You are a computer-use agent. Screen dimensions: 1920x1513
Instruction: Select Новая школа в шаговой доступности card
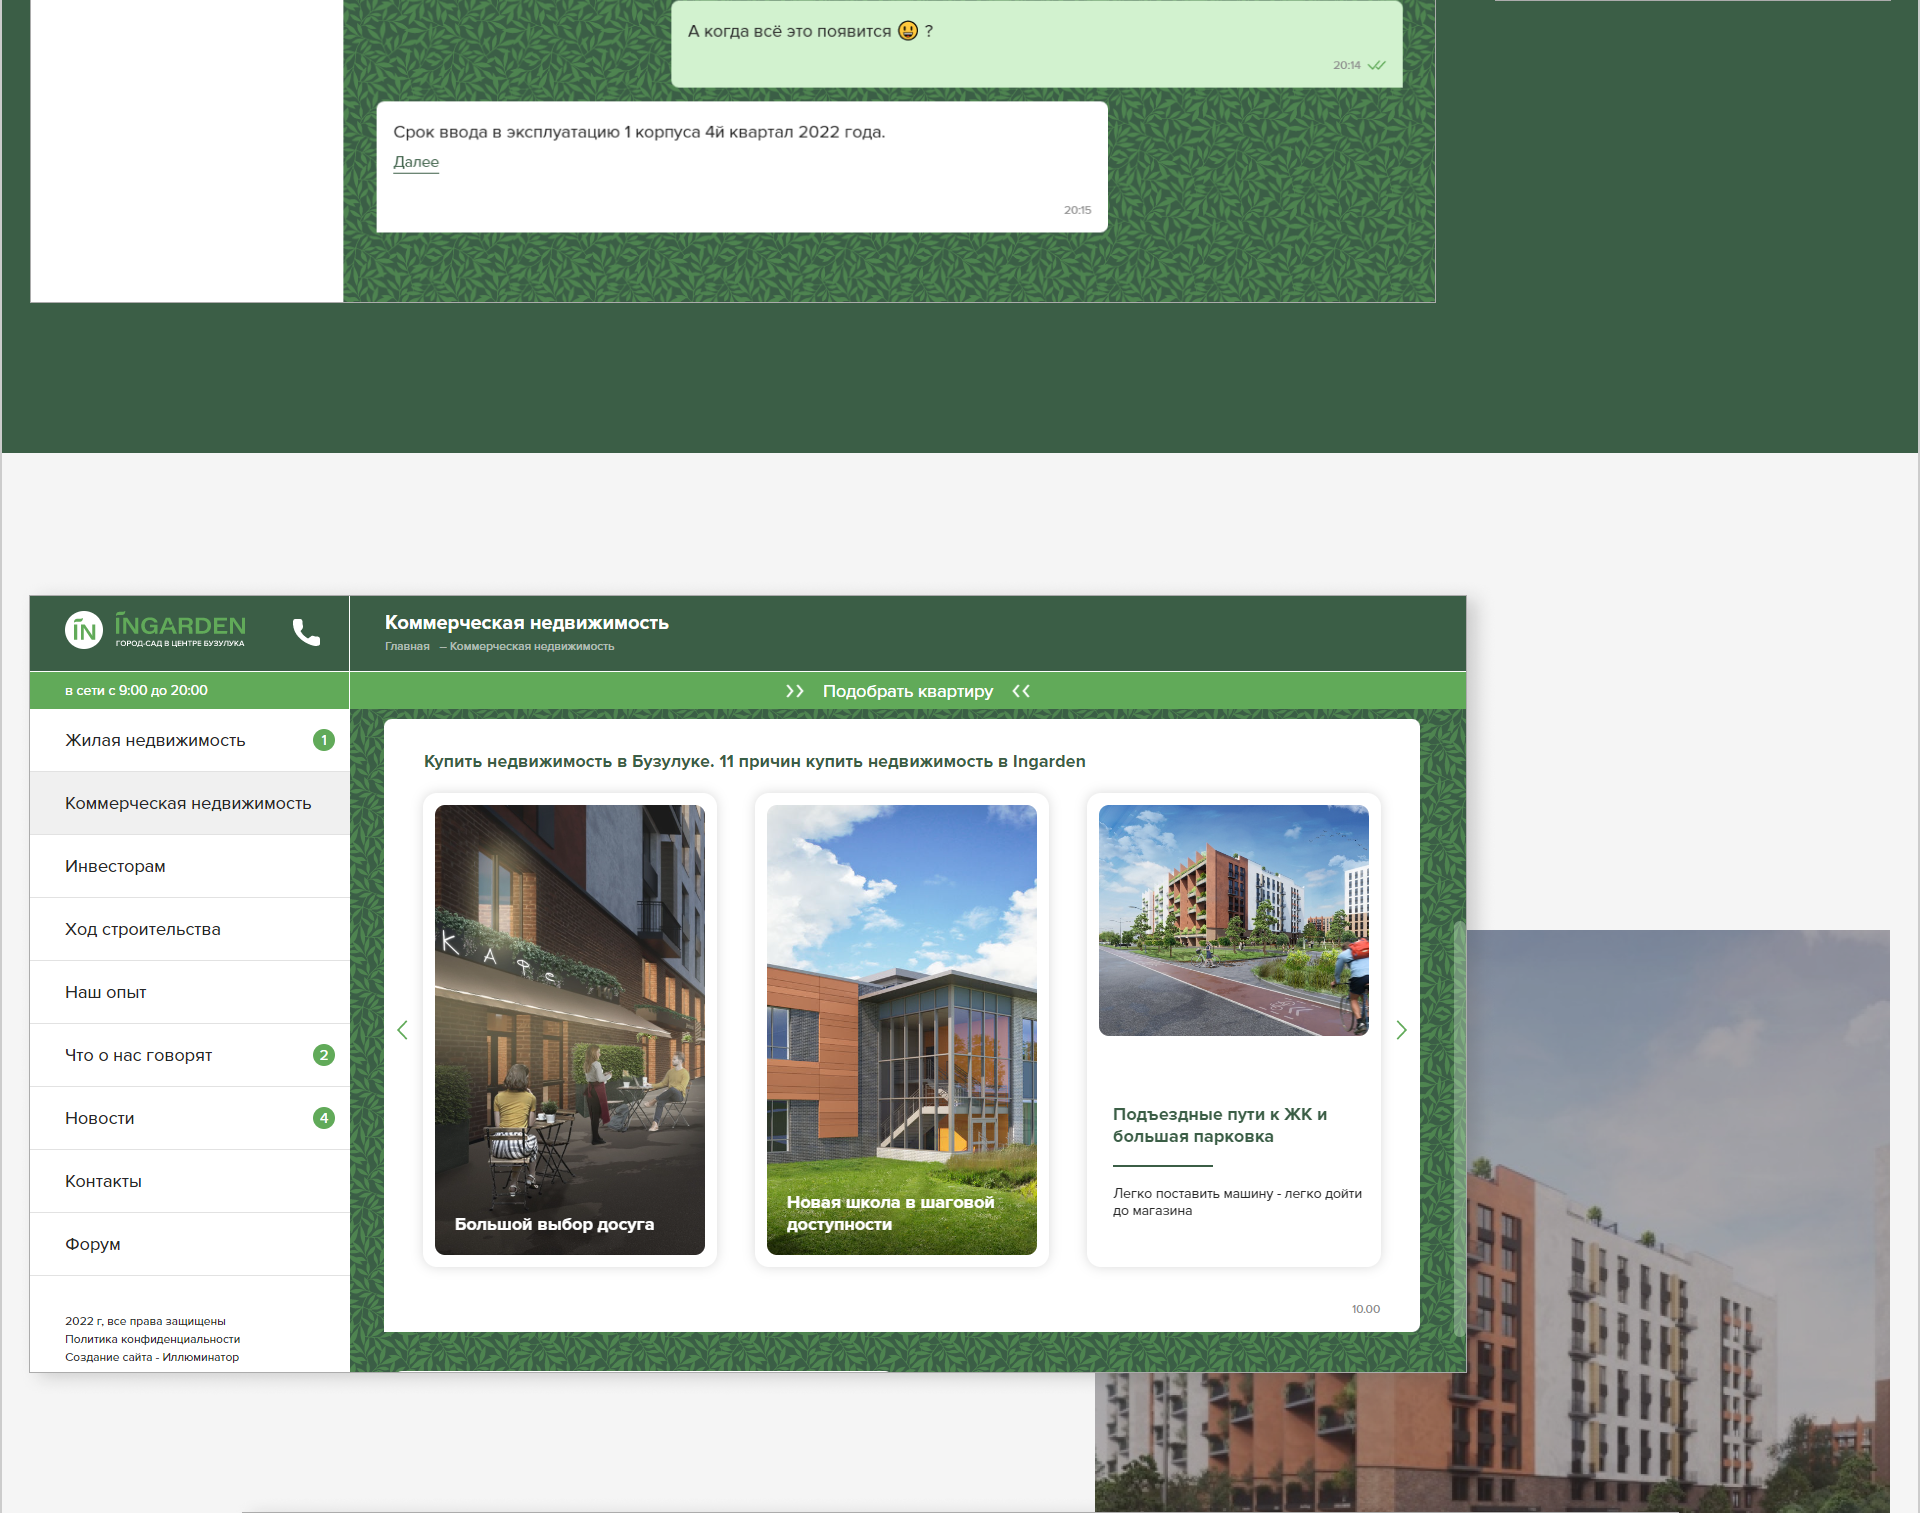[x=902, y=1030]
